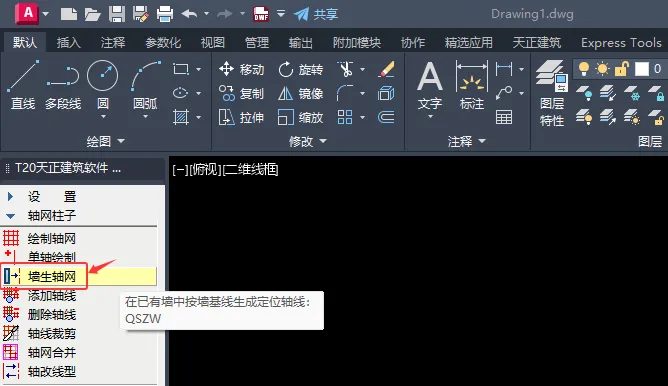Click the Plot printer icon

(165, 14)
